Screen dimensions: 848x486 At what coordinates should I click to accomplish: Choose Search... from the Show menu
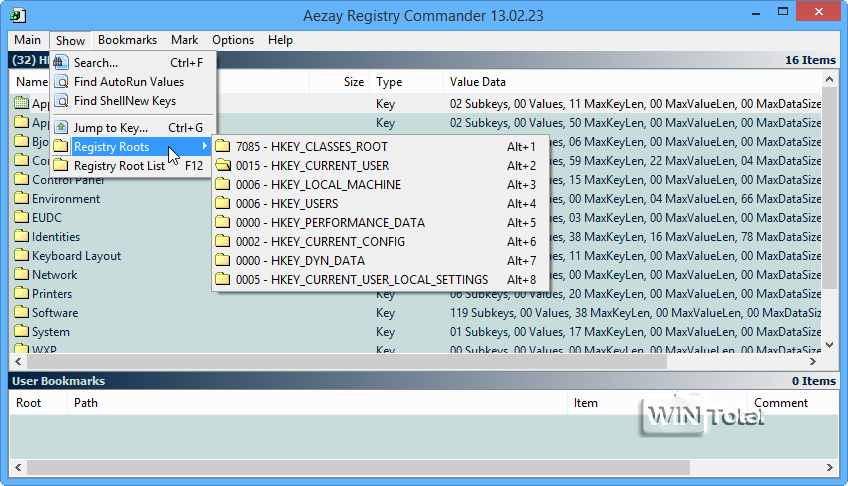pyautogui.click(x=133, y=63)
